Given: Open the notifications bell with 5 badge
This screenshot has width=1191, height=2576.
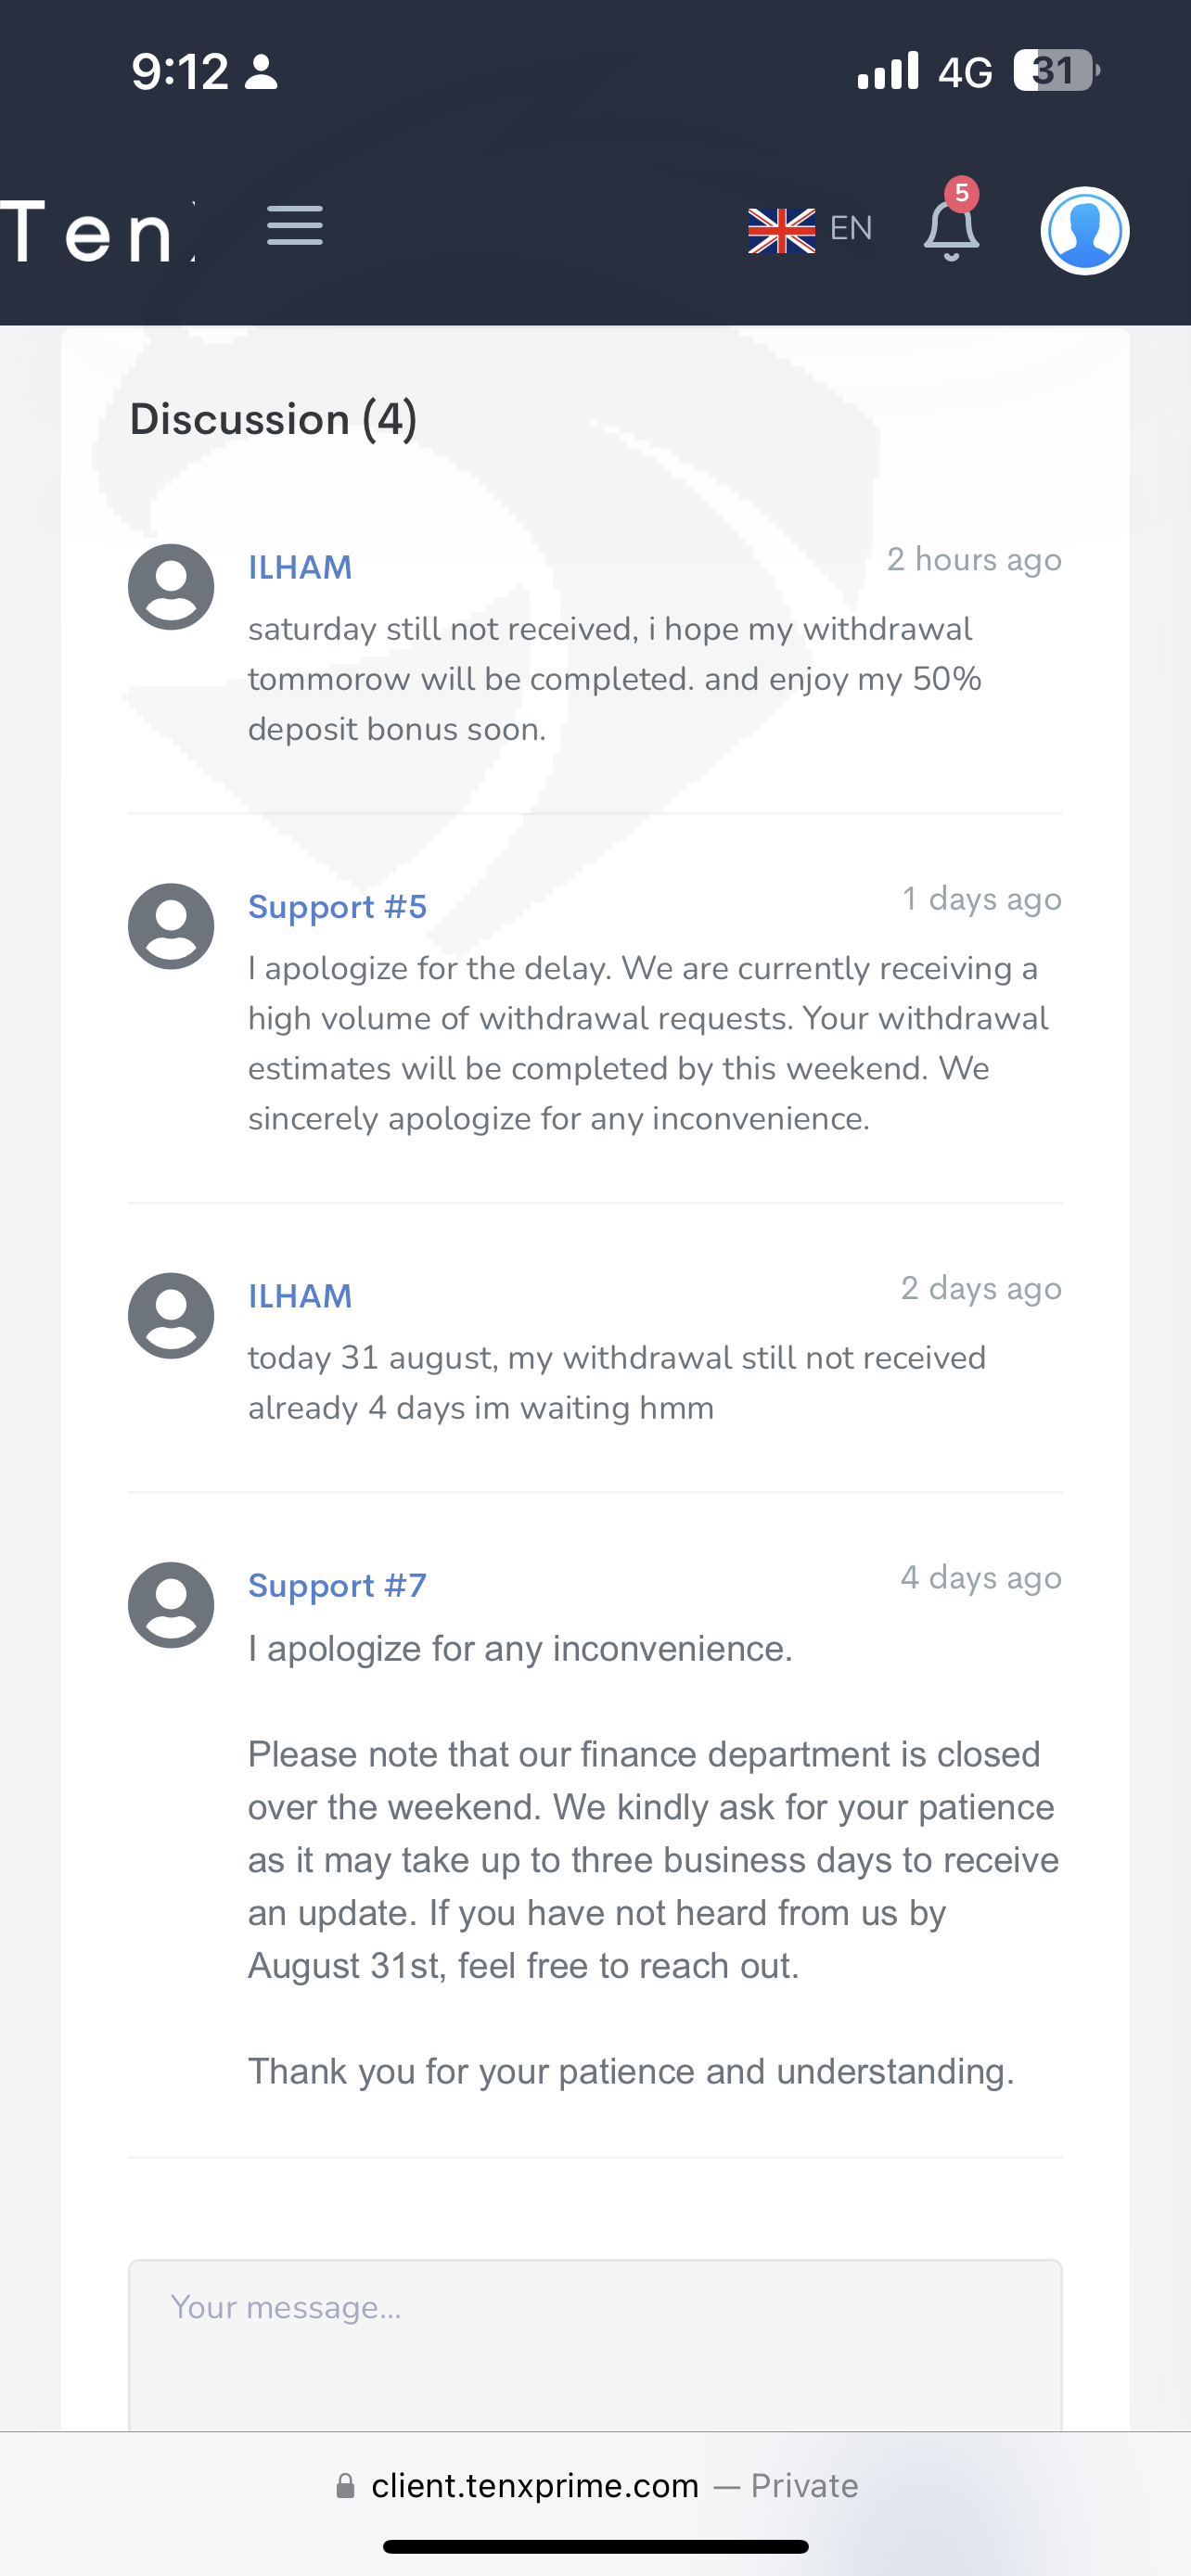Looking at the screenshot, I should (x=951, y=225).
